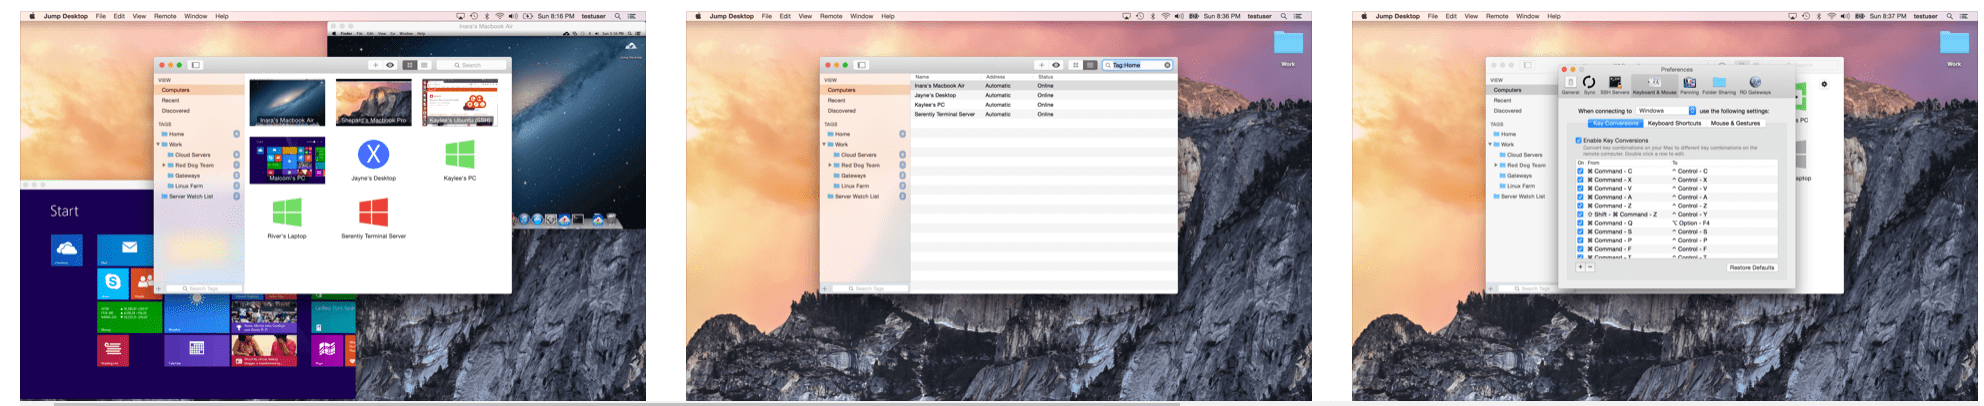
Task: Select the Folder Sharing preferences icon
Action: (x=1719, y=84)
